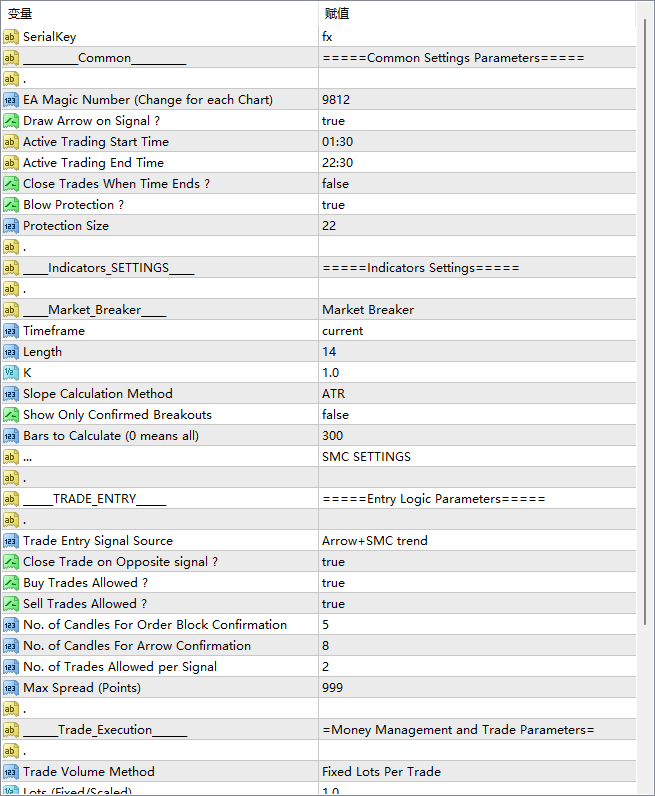Click the string icon beside SerialKey
Viewport: 655px width, 796px height.
point(11,37)
